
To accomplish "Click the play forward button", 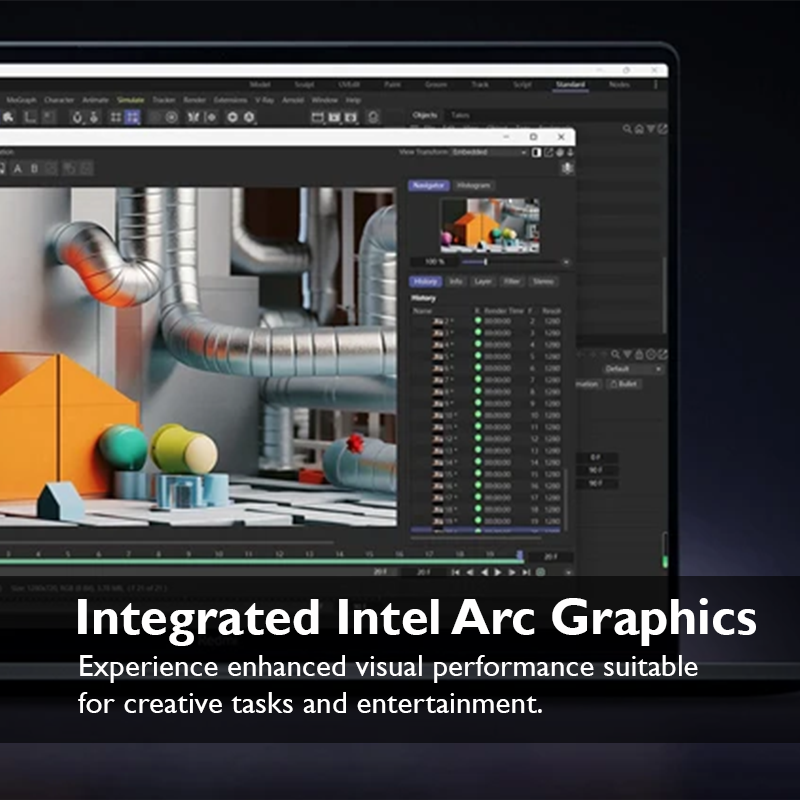I will pos(497,572).
